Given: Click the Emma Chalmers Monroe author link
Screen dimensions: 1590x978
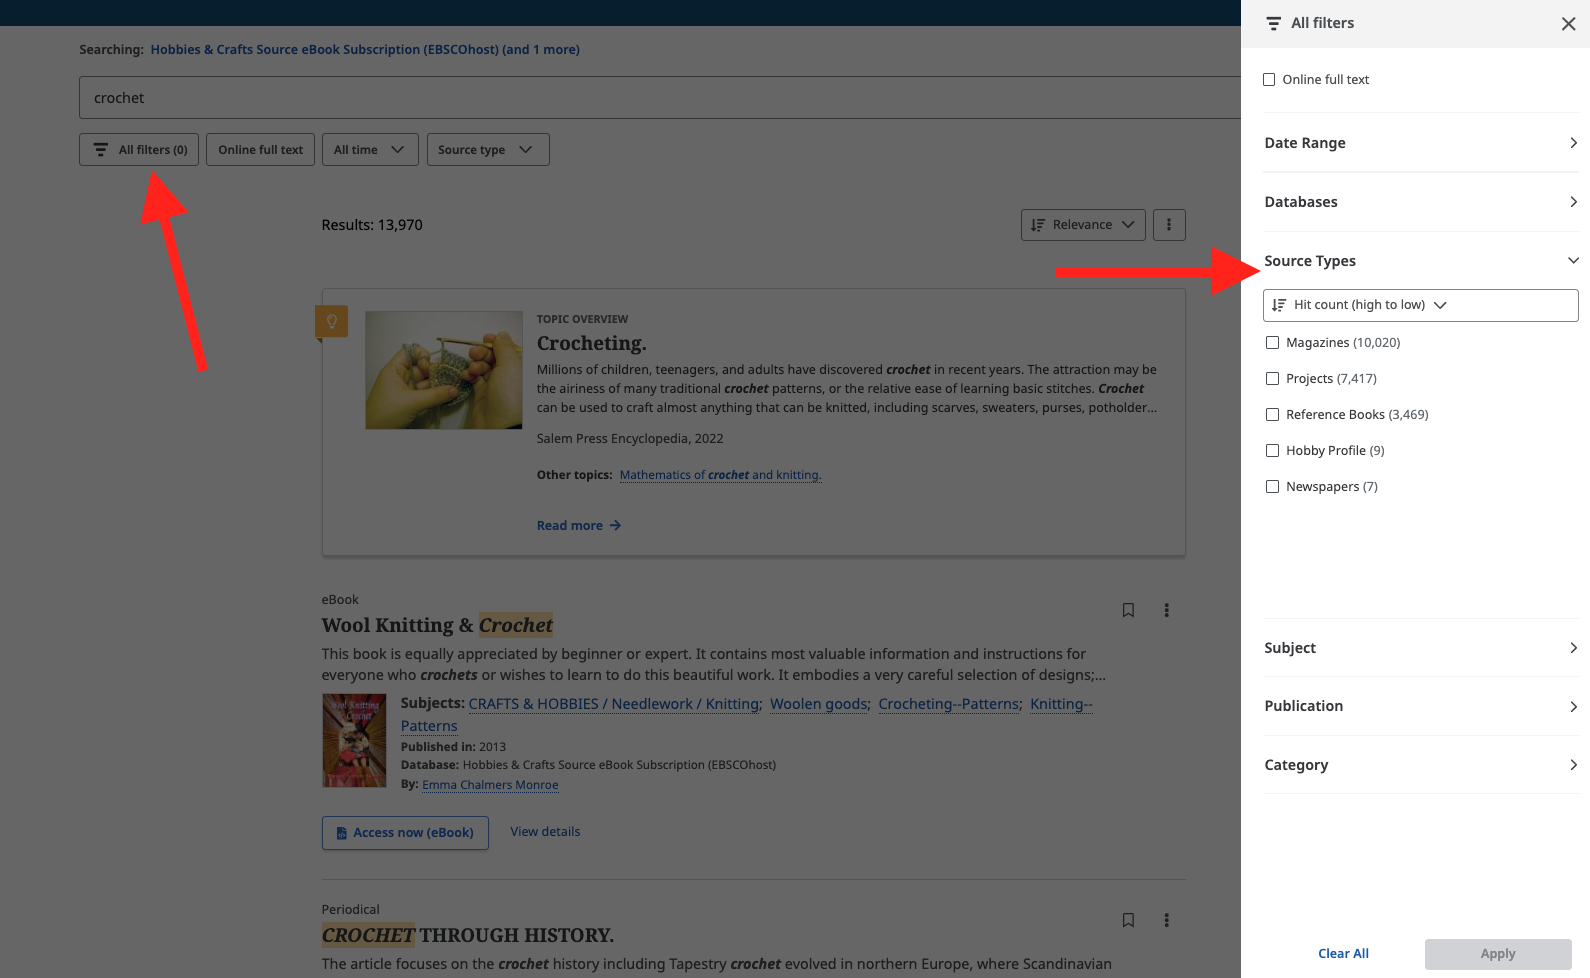Looking at the screenshot, I should pyautogui.click(x=490, y=785).
